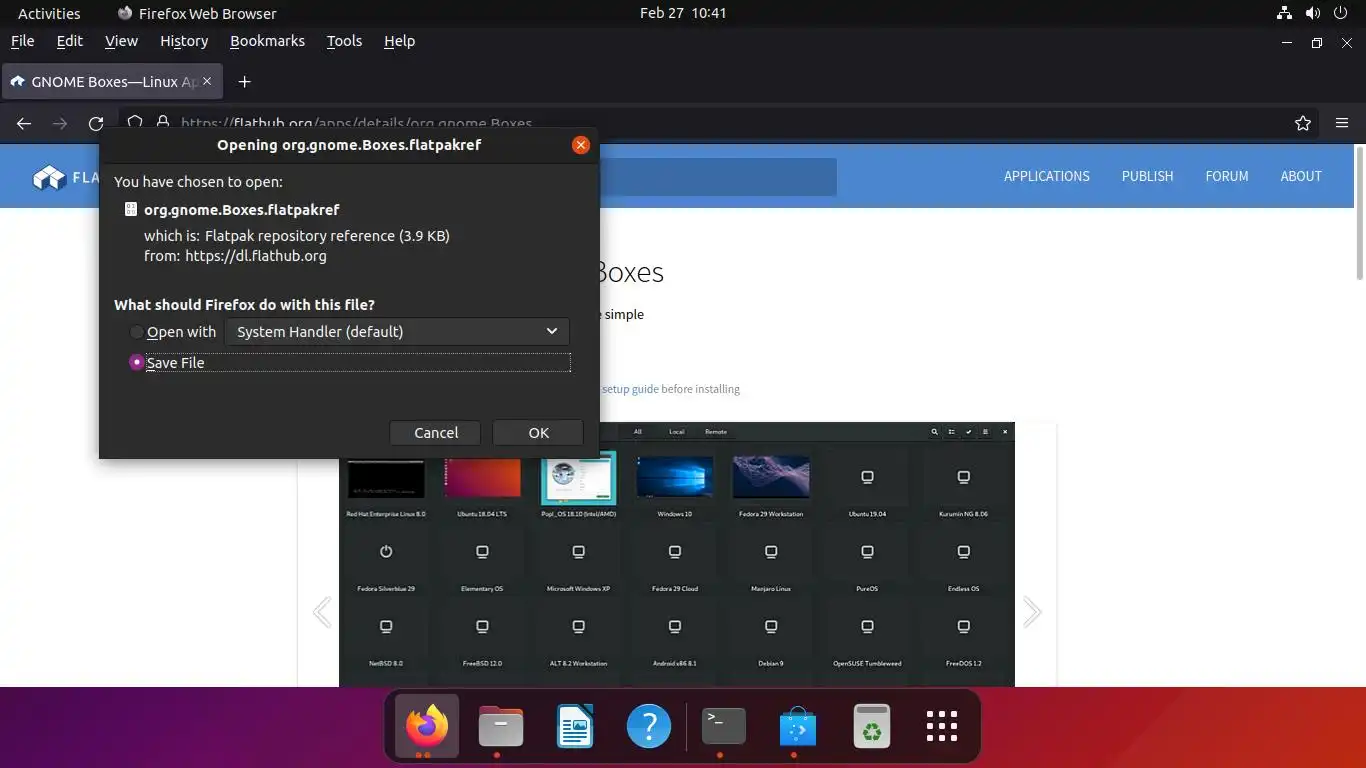Click the search magnifier in the Boxes screenshot
The width and height of the screenshot is (1366, 768).
click(934, 432)
